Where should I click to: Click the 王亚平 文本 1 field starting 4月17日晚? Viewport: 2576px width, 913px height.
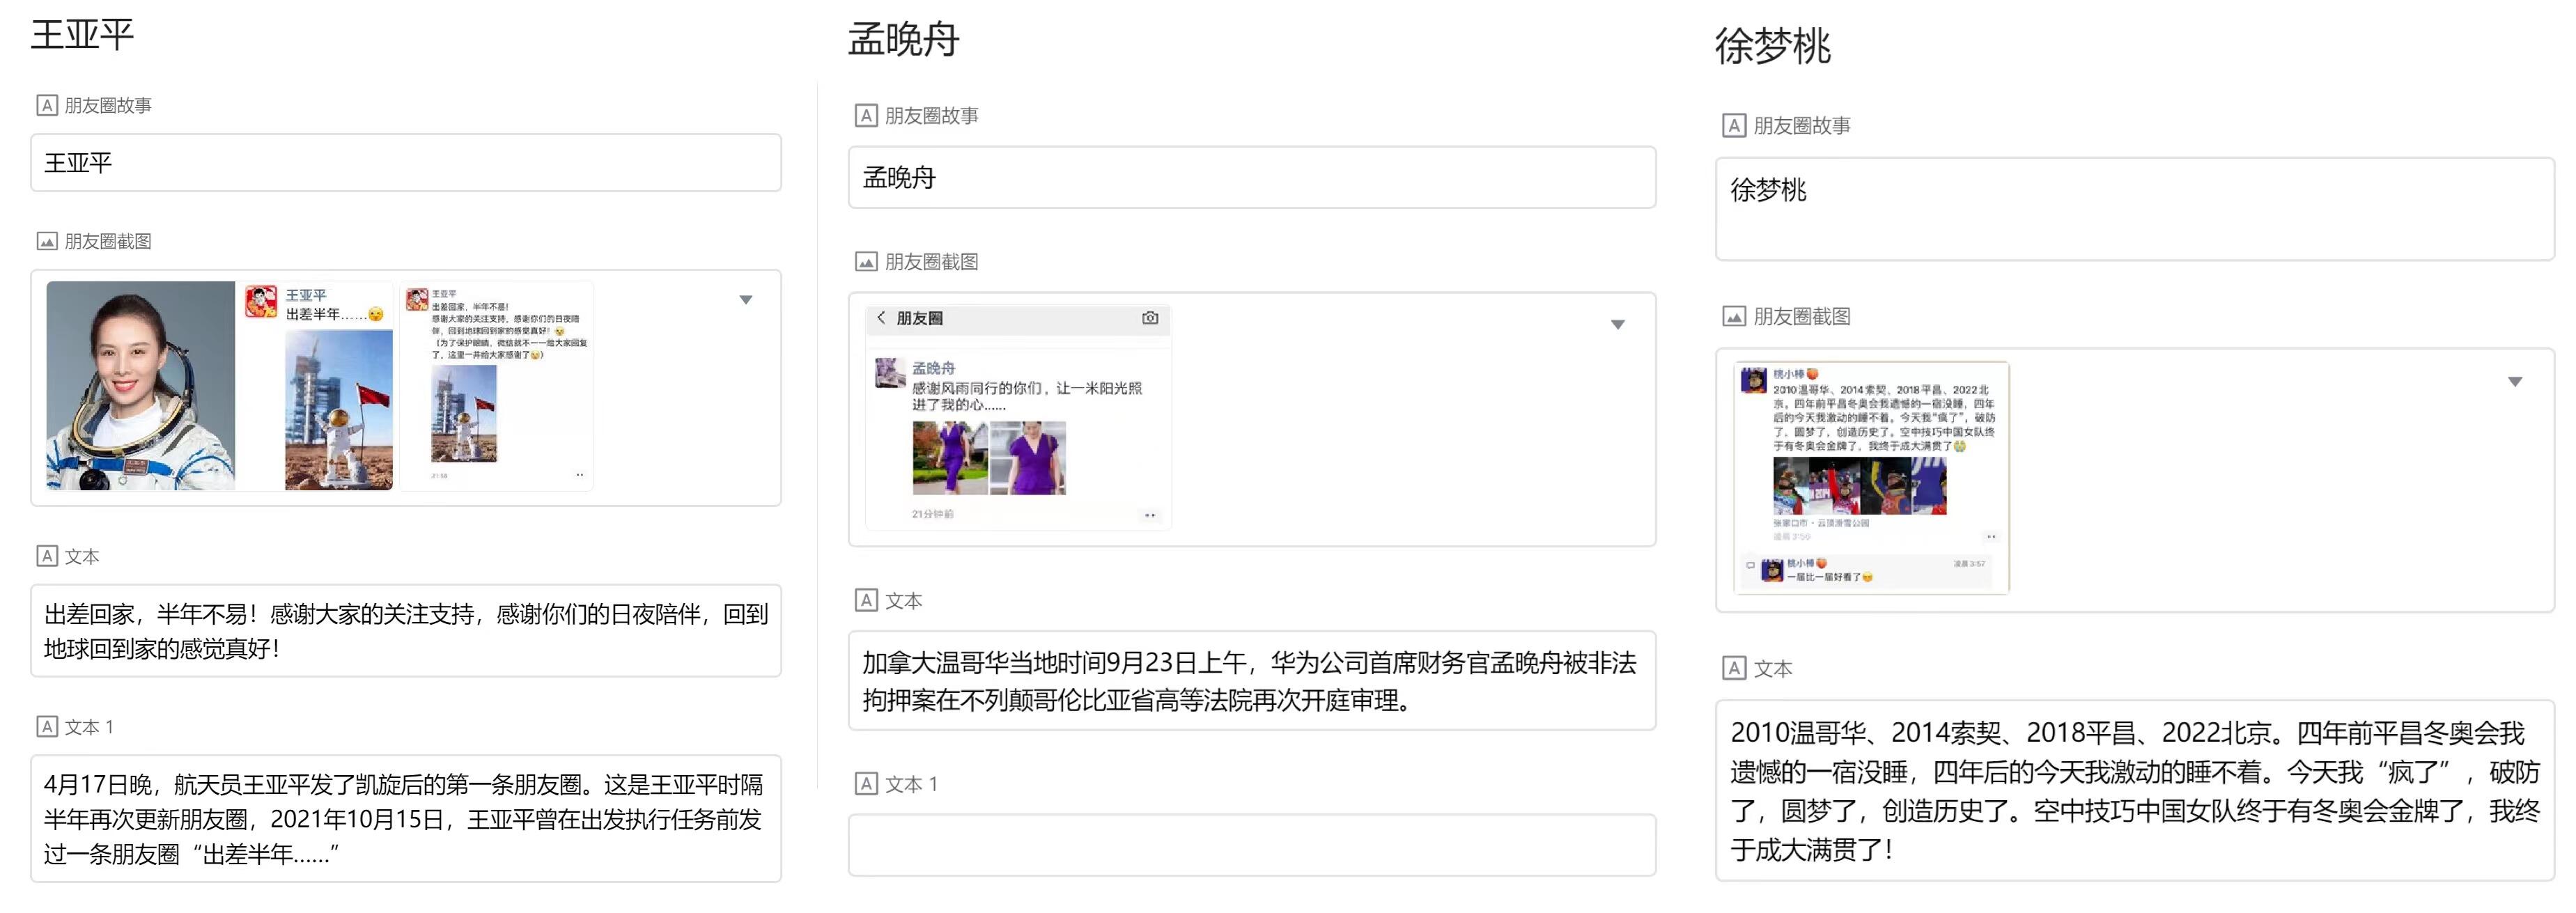tap(406, 819)
